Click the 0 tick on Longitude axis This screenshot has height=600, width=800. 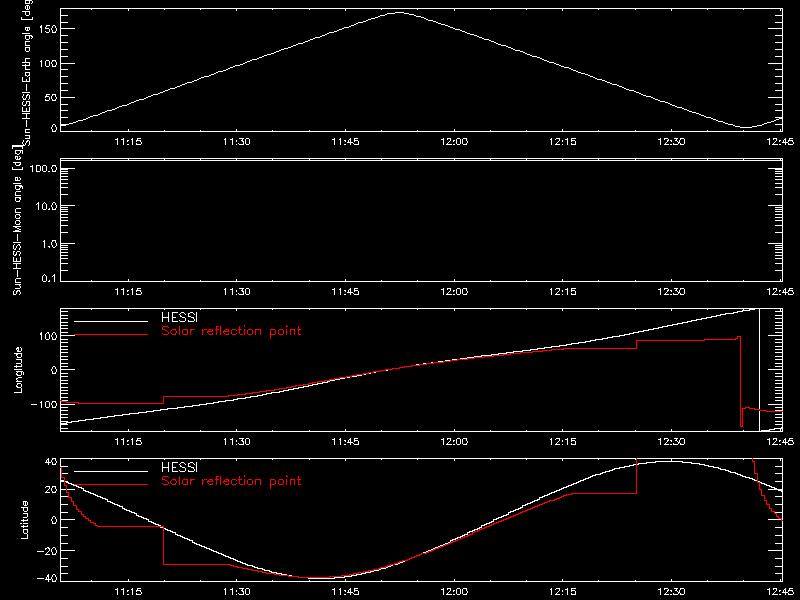(x=54, y=370)
